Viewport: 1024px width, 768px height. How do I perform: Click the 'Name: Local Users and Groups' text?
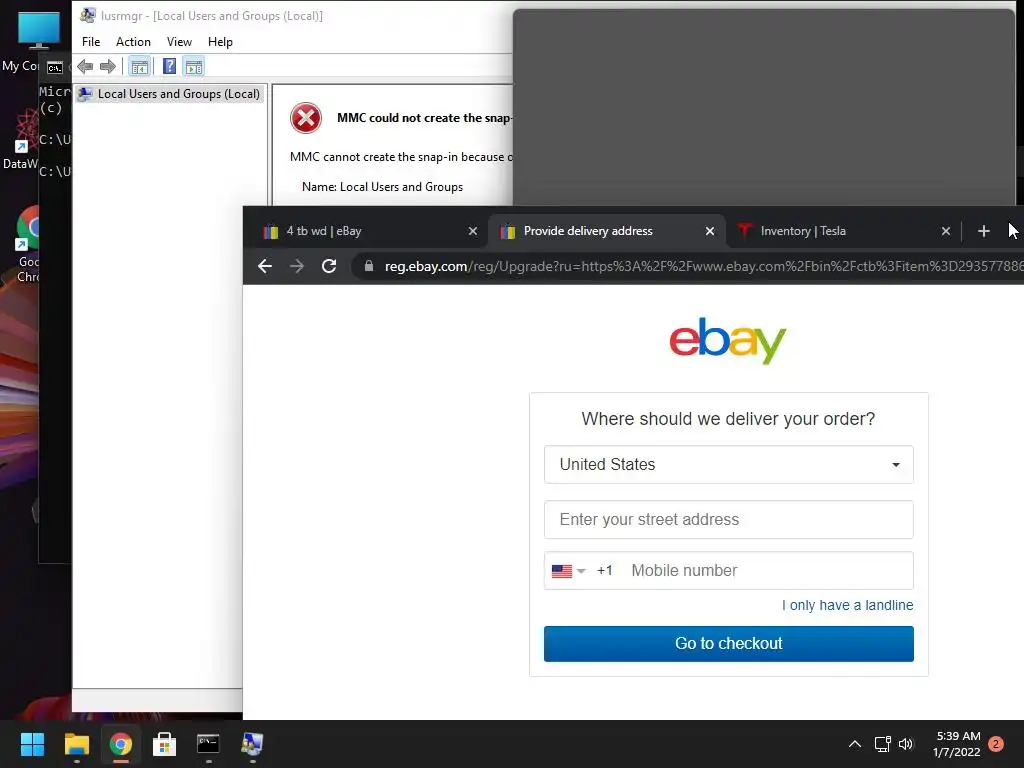382,187
